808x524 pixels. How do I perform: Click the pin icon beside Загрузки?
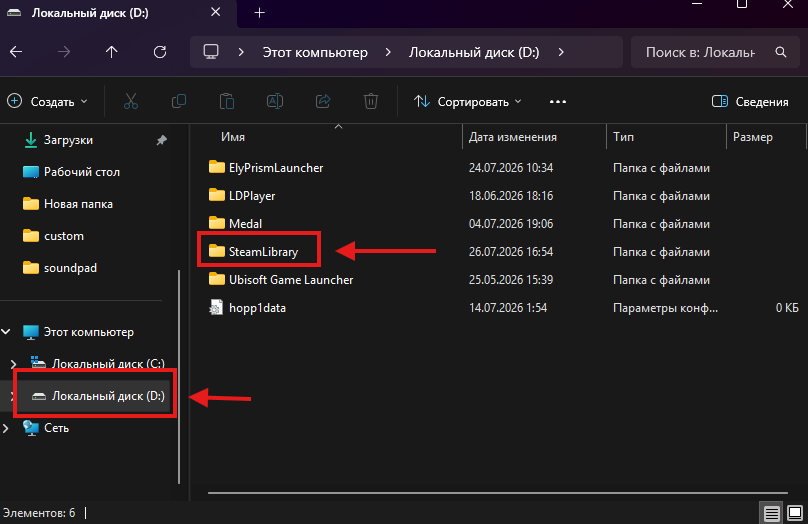(162, 140)
